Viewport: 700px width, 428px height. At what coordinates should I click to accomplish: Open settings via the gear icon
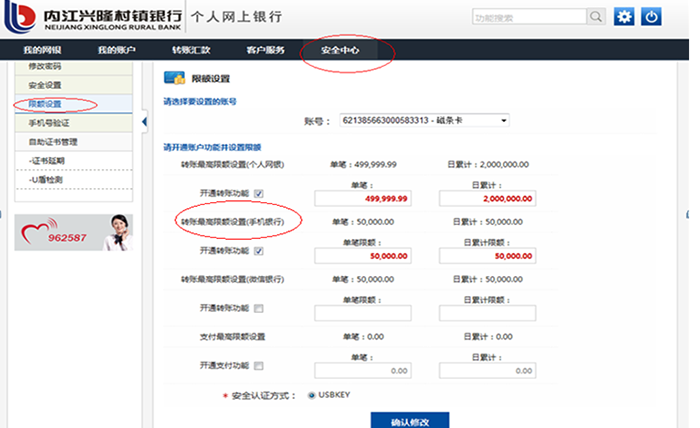(x=624, y=16)
